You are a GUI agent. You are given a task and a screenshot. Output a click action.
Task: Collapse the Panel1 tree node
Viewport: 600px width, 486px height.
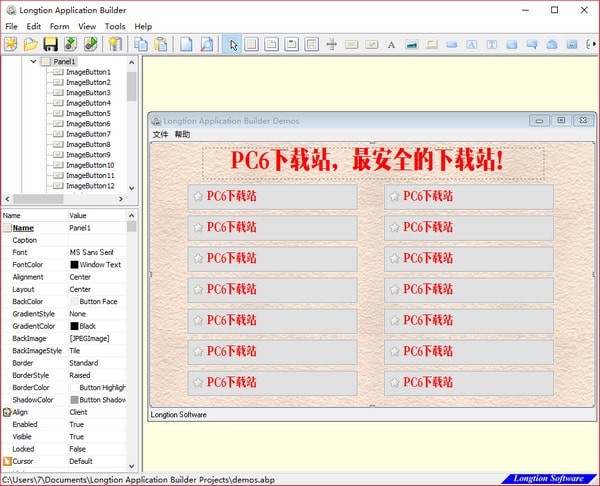tap(33, 61)
